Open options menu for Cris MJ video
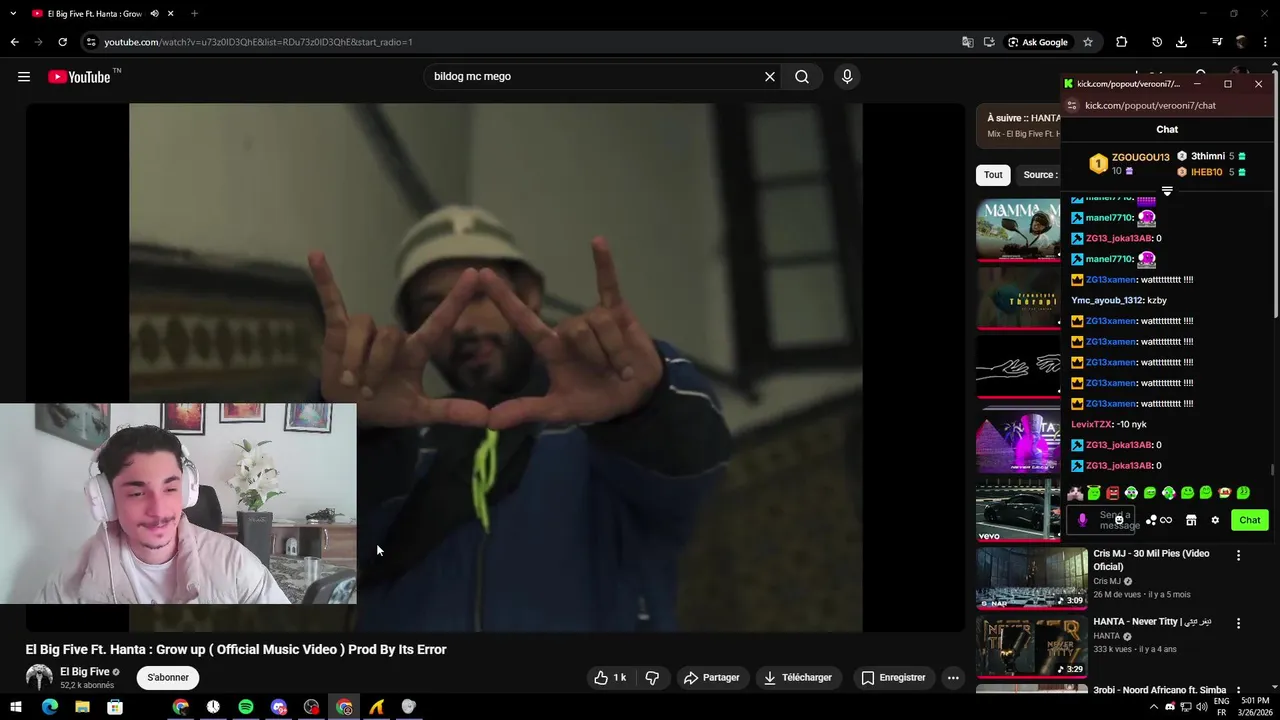1280x720 pixels. [1238, 555]
